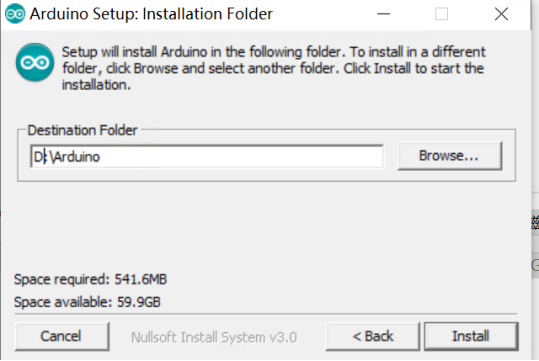Click the 'Arduino Setup: Installation Folder' title text

pos(151,14)
